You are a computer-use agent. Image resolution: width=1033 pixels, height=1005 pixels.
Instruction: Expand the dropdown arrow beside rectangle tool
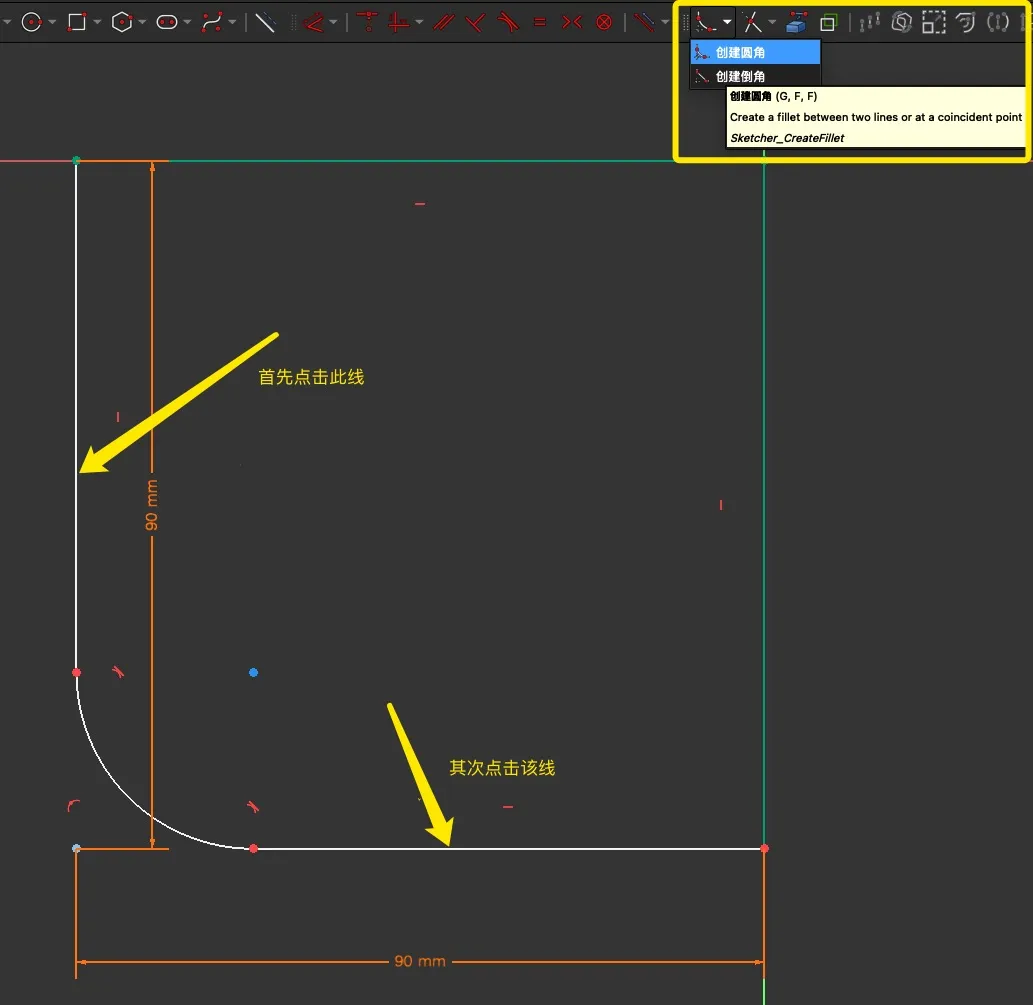point(97,22)
